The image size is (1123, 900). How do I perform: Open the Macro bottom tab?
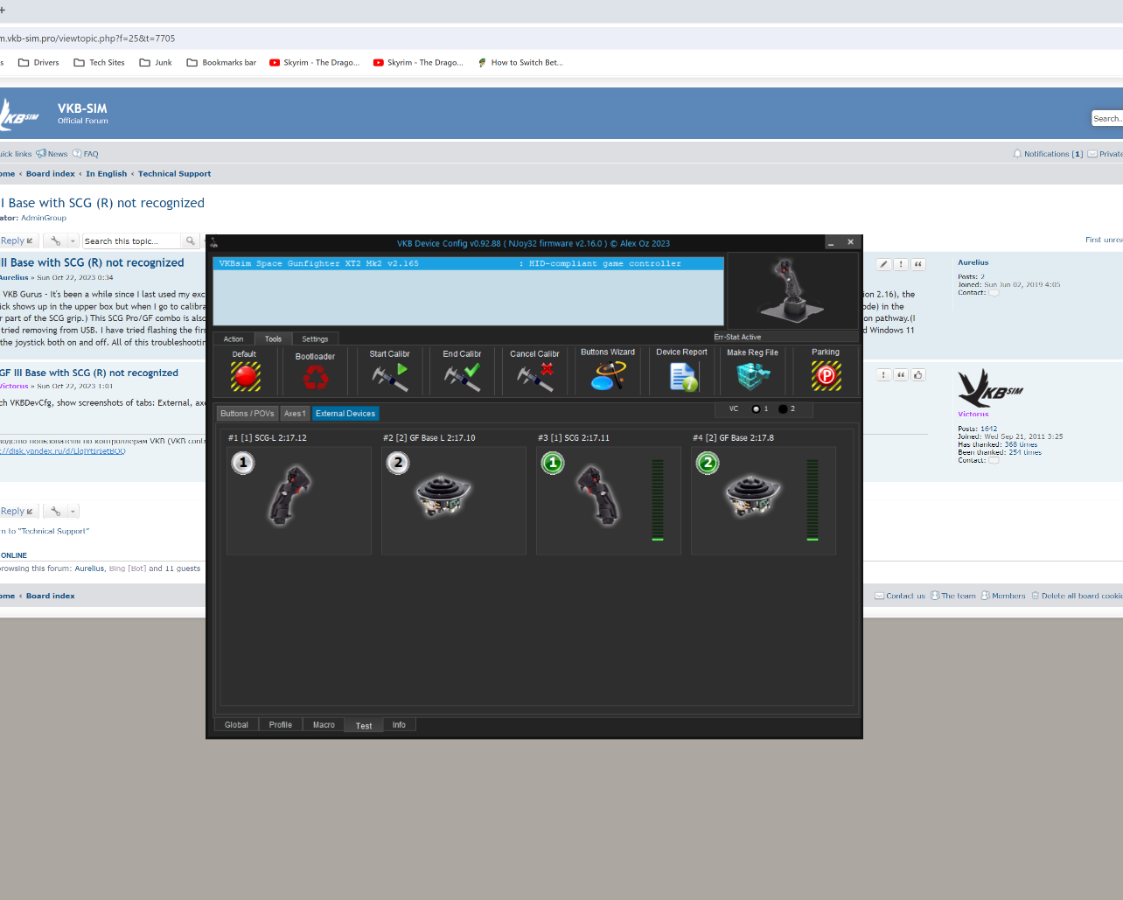pos(324,725)
